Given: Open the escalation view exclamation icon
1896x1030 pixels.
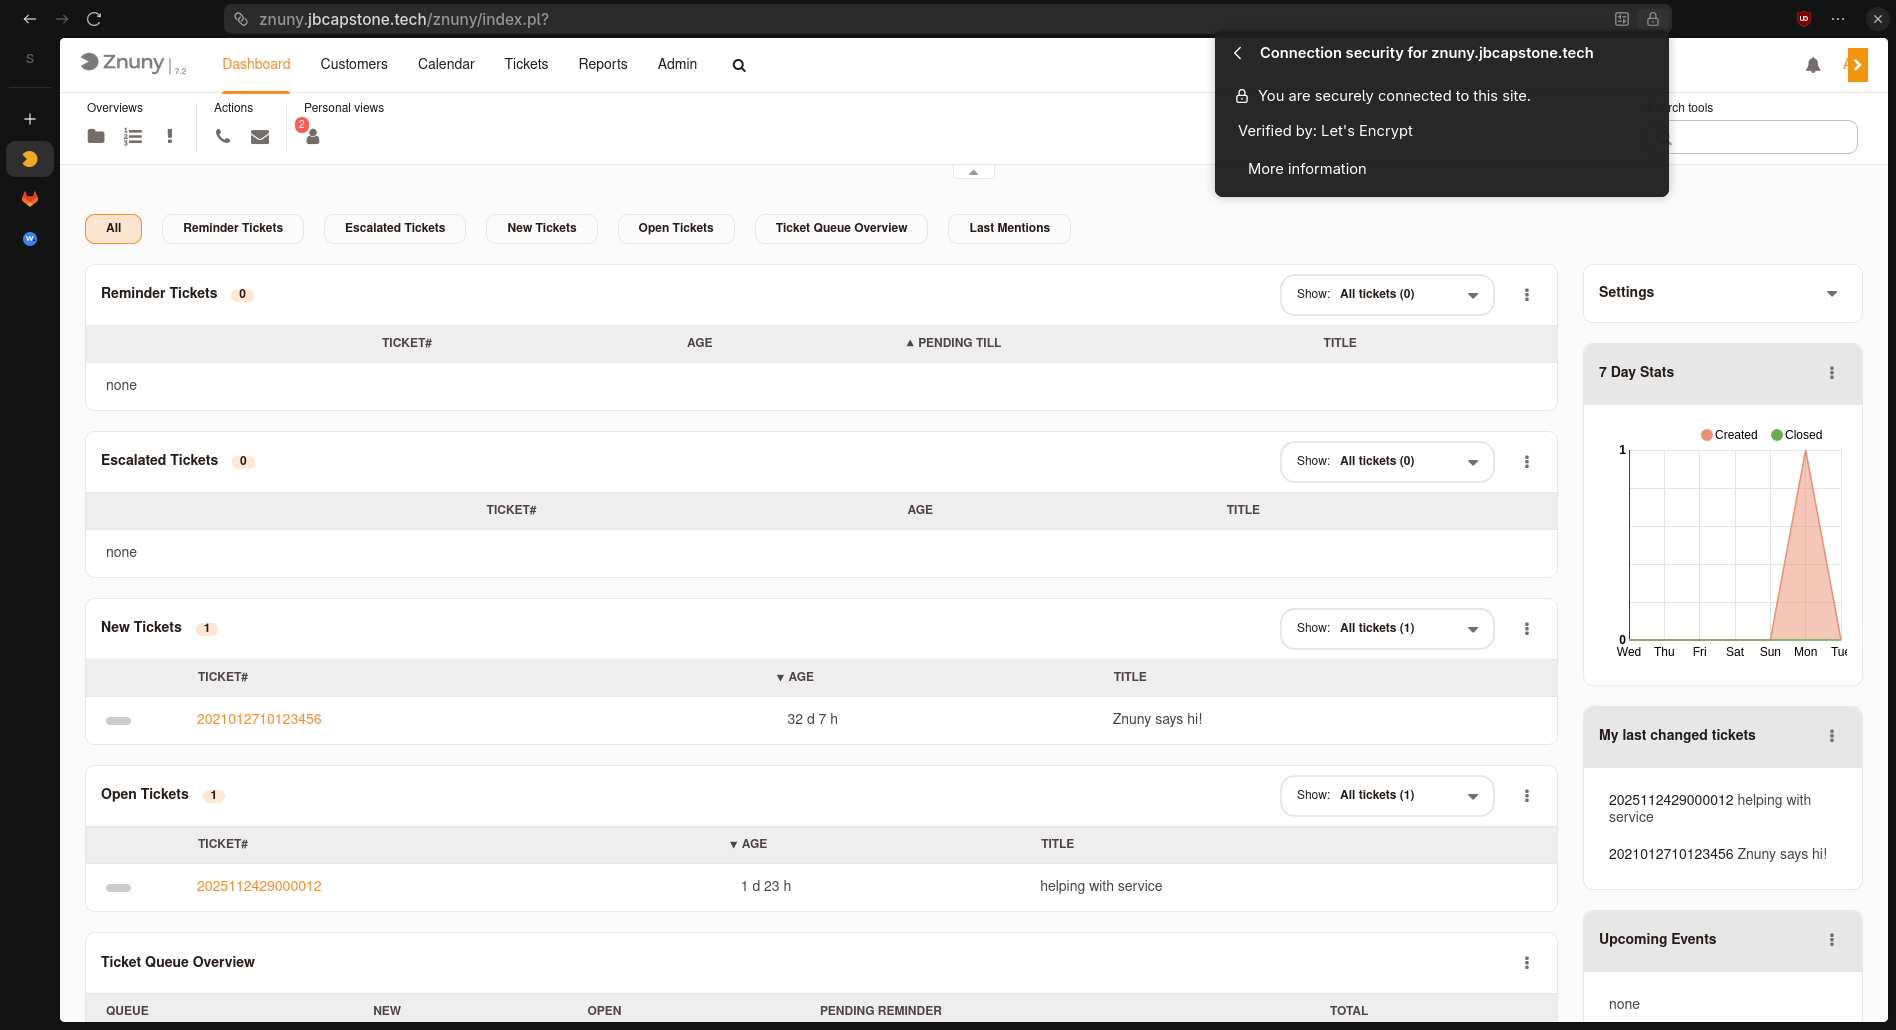Looking at the screenshot, I should coord(170,136).
